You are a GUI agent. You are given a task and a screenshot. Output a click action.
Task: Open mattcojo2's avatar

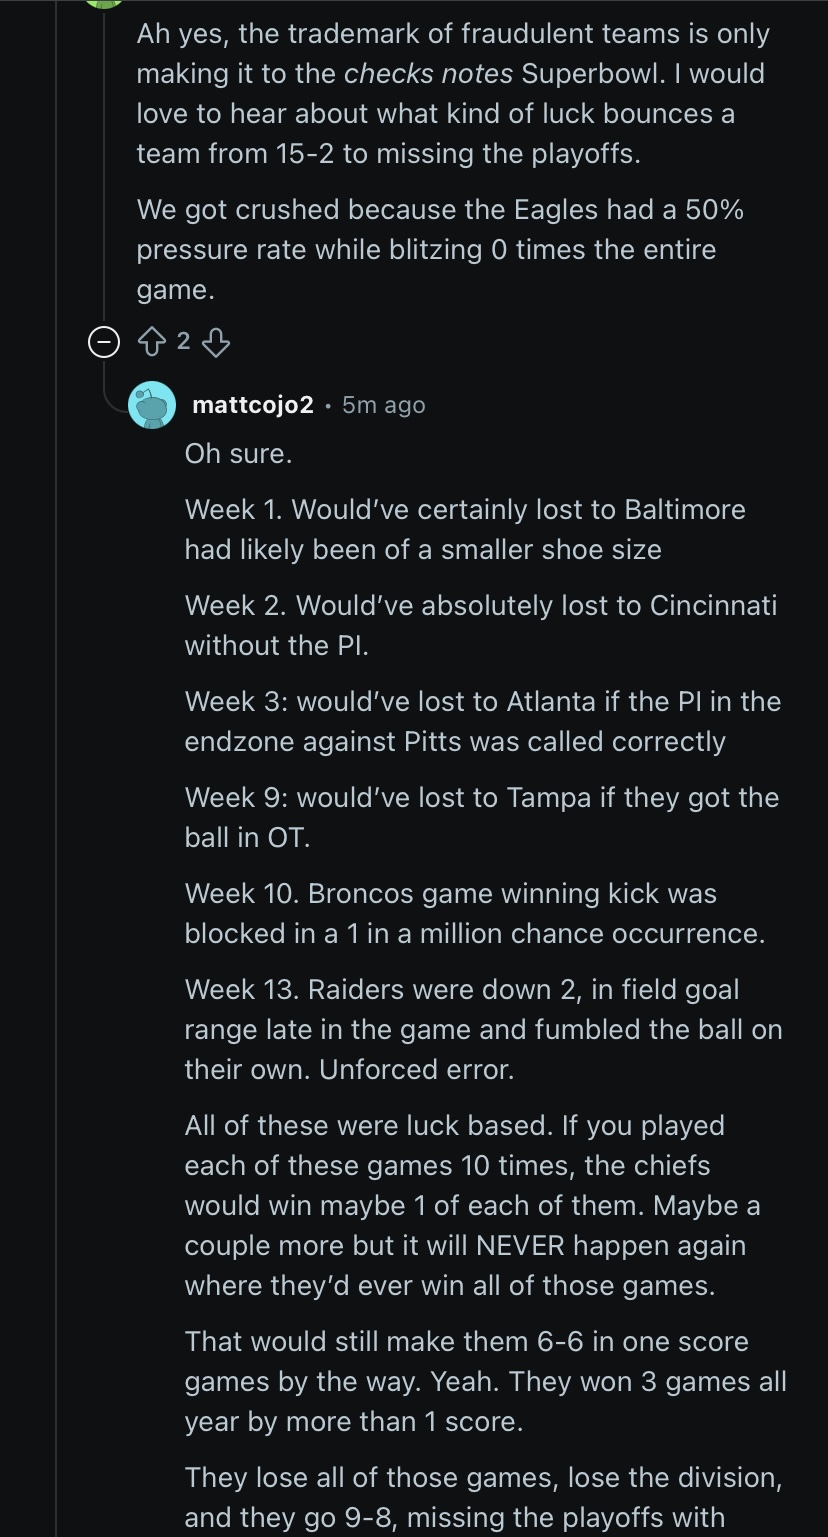152,405
